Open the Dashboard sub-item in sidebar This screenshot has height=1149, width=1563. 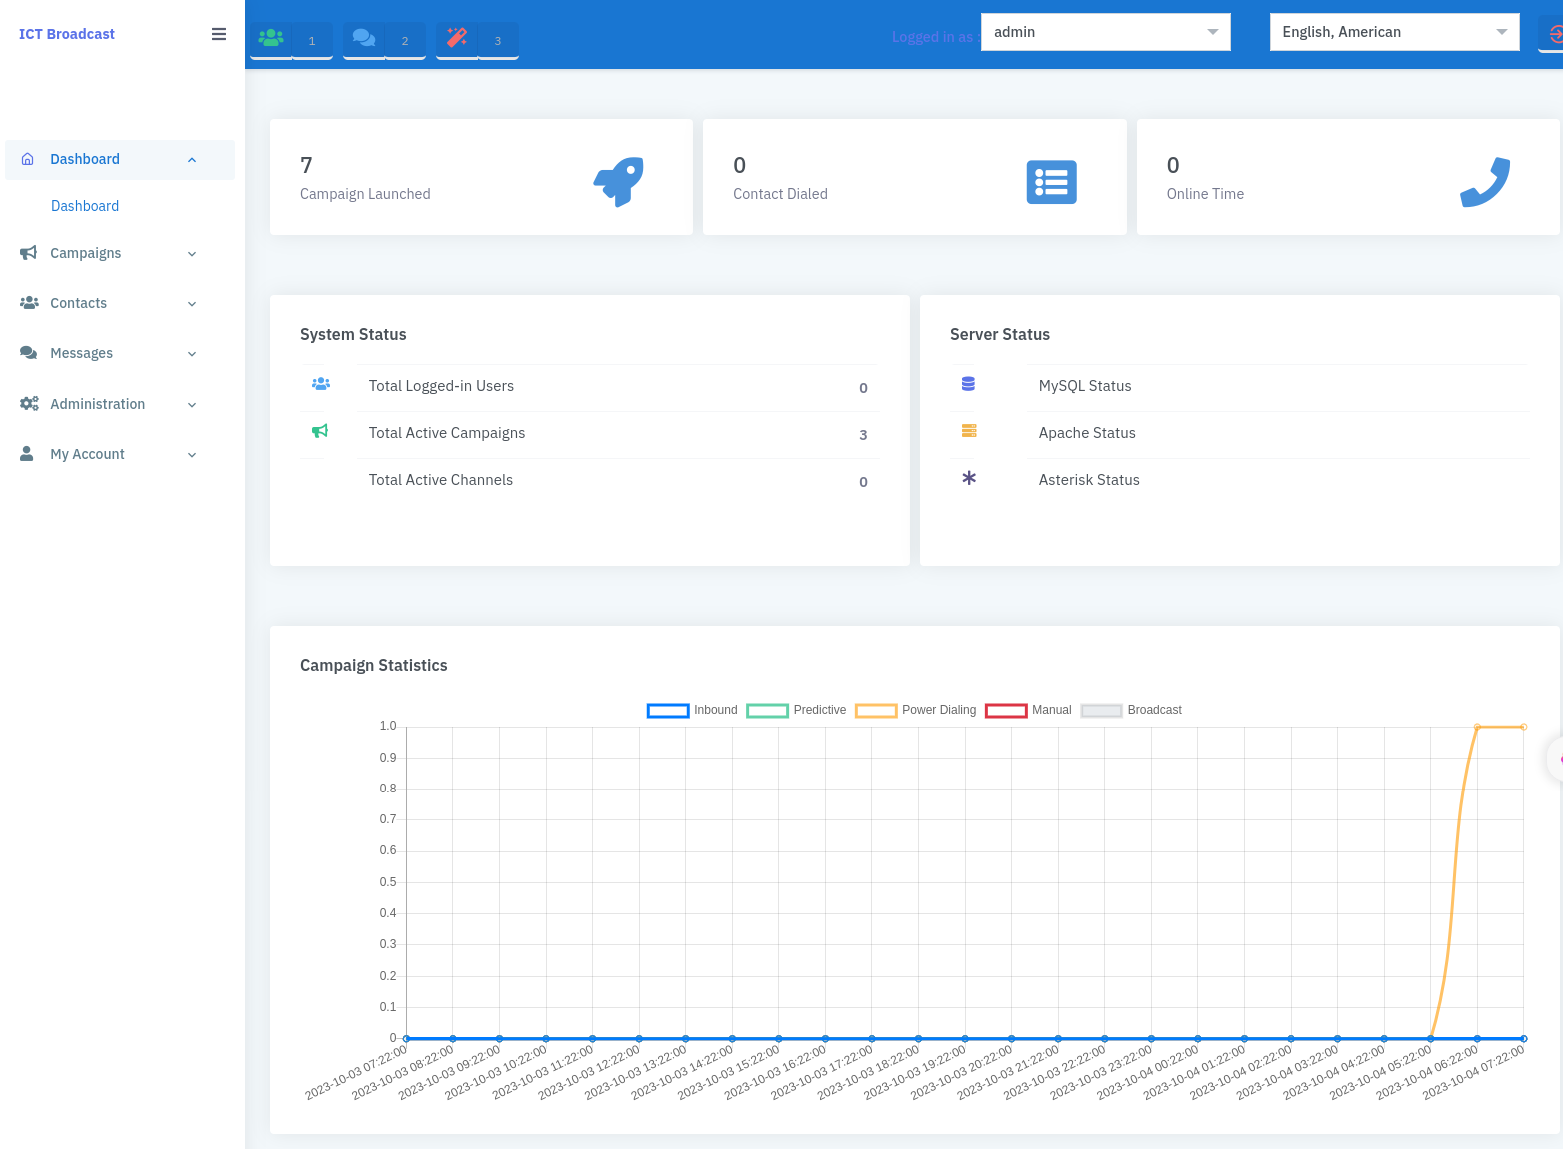(85, 206)
